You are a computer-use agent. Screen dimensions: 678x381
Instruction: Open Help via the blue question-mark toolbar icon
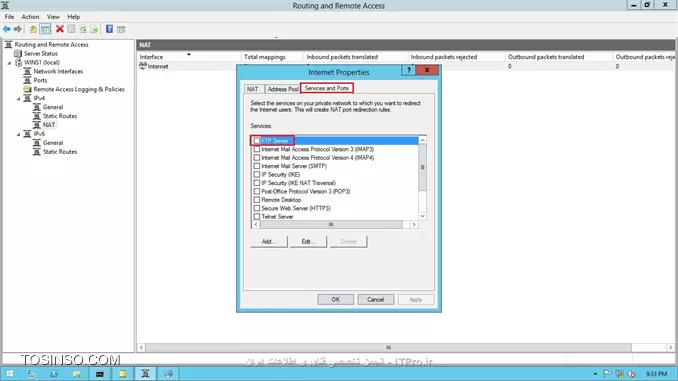[x=109, y=29]
